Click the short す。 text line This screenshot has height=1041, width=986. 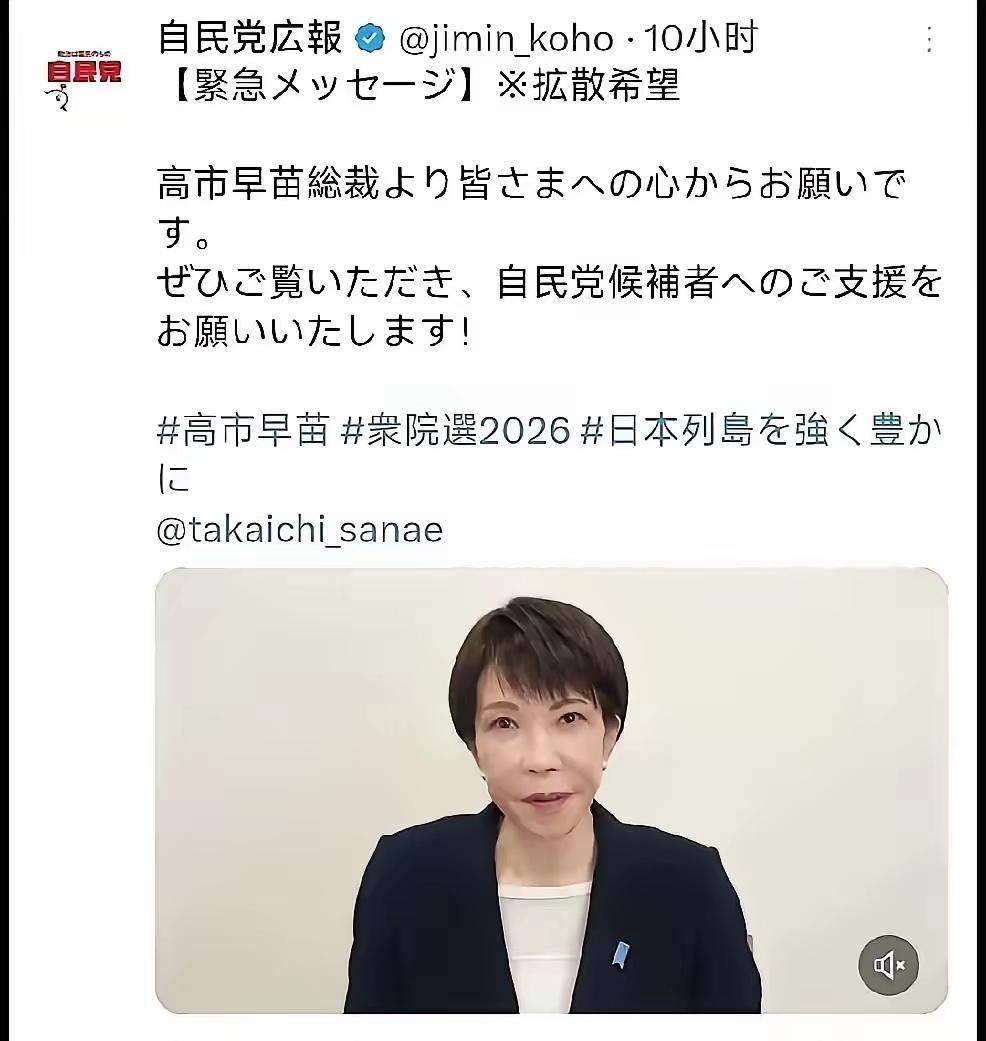[184, 233]
